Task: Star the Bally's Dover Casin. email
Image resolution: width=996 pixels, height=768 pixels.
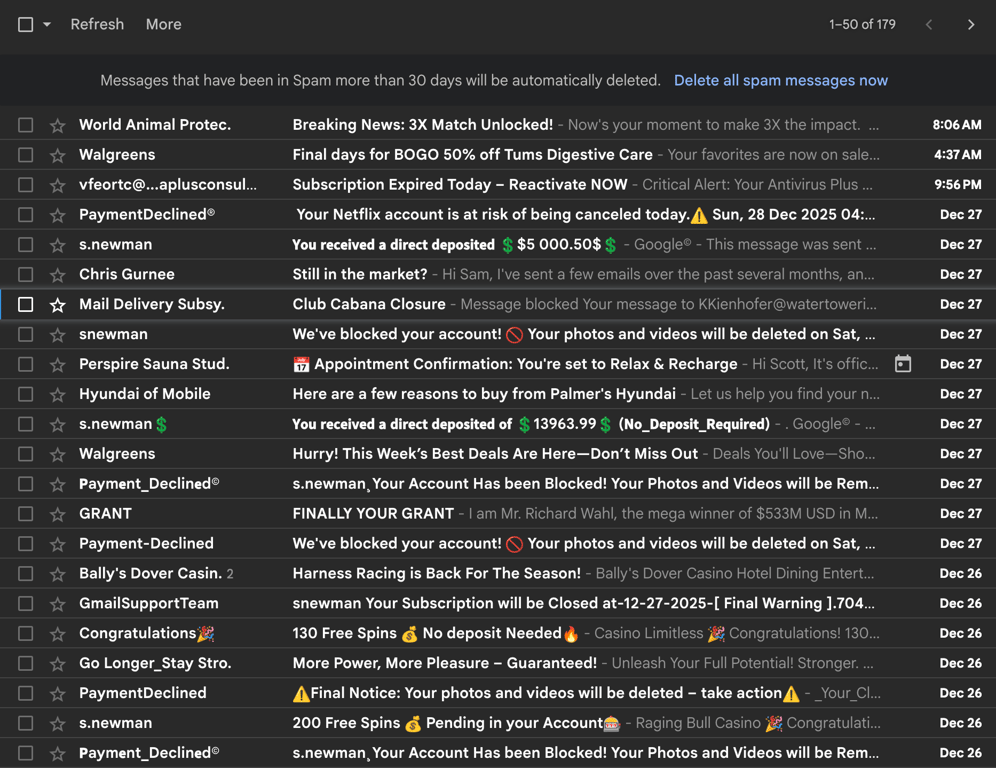Action: click(x=58, y=574)
